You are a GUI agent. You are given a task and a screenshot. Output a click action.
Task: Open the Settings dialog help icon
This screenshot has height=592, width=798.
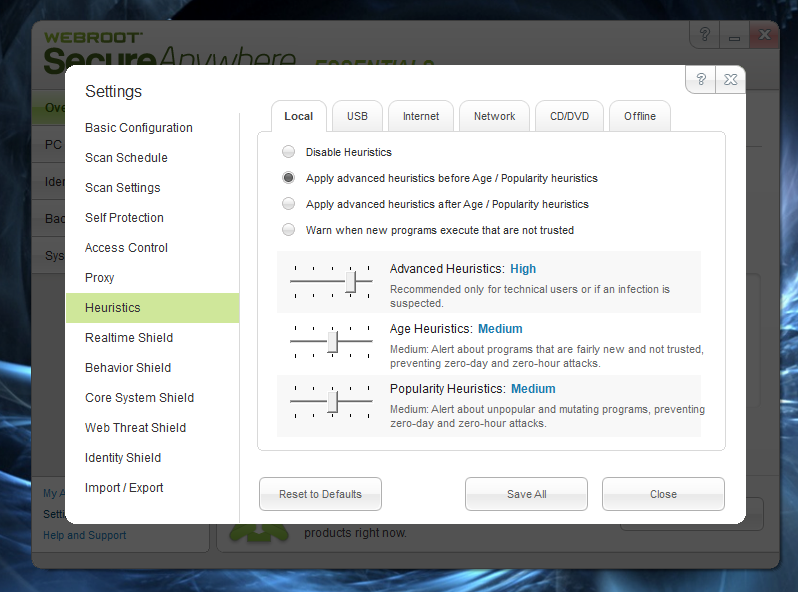[701, 79]
